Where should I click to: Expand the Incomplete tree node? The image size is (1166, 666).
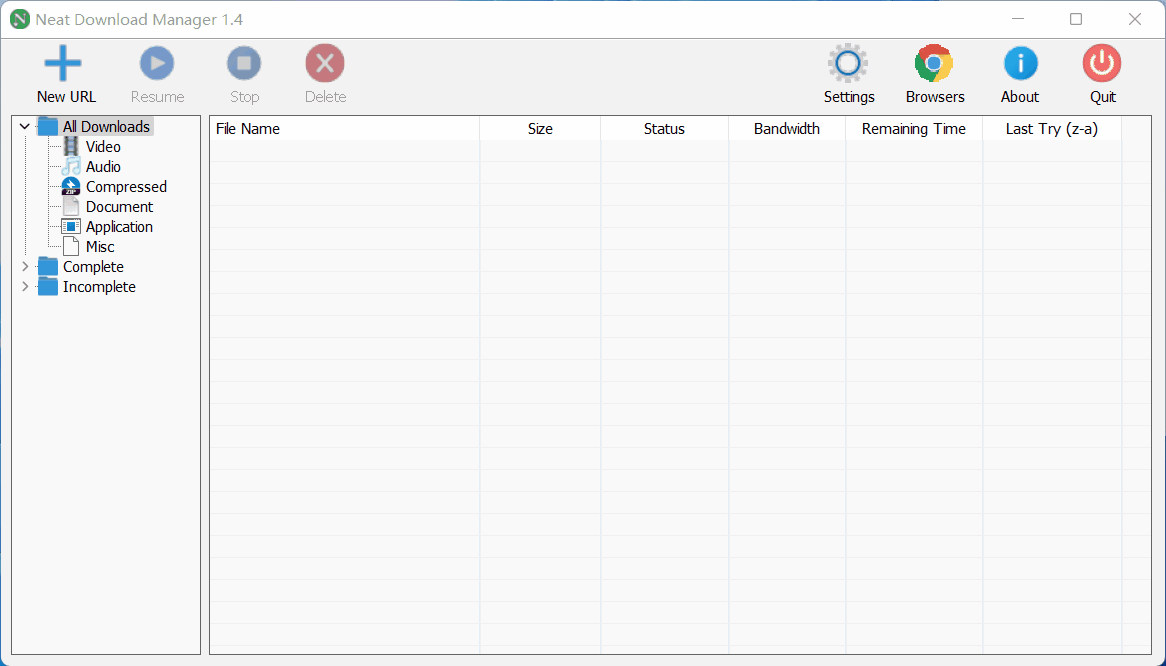point(25,286)
